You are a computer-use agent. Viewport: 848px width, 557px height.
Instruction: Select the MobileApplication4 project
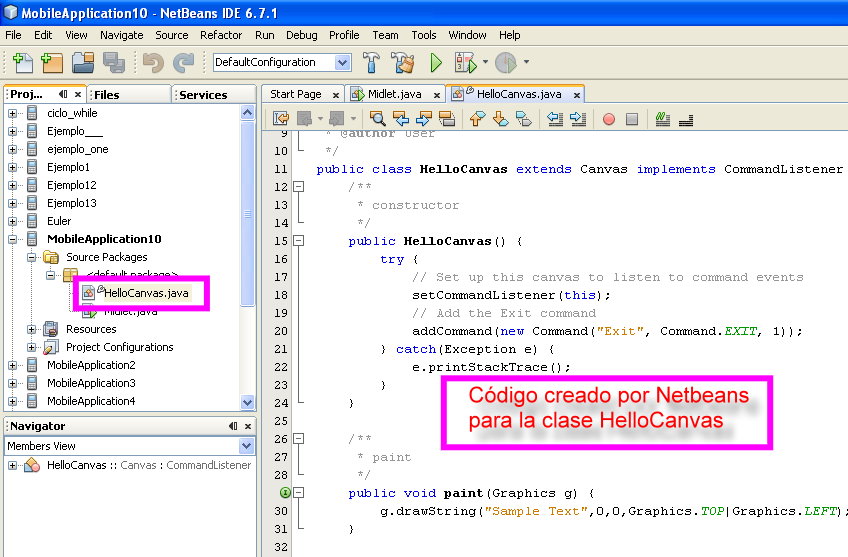coord(91,401)
